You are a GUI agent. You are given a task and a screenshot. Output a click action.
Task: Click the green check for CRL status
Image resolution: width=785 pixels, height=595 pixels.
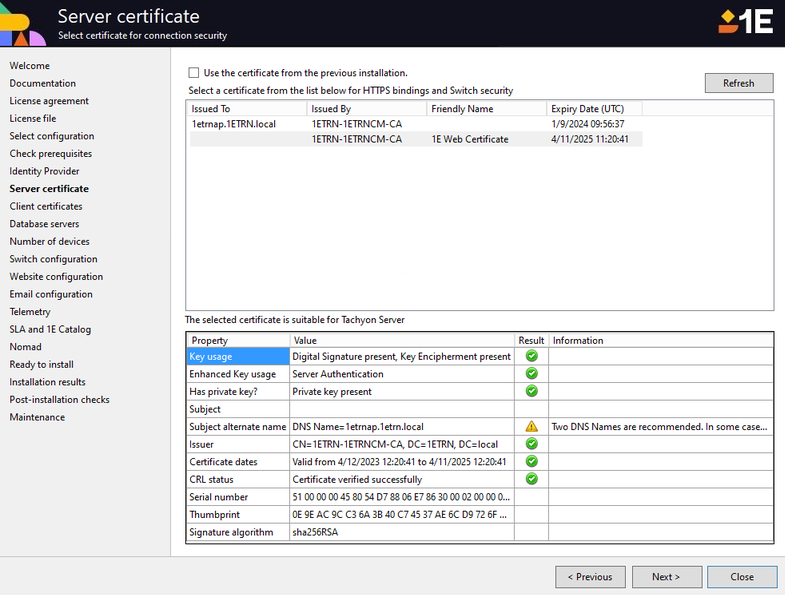click(x=531, y=479)
